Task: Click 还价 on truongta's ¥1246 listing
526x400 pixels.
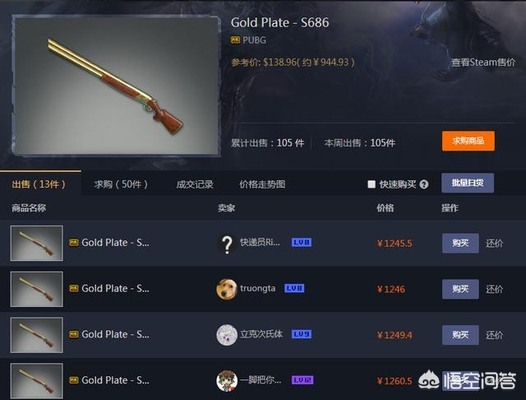Action: coord(494,289)
